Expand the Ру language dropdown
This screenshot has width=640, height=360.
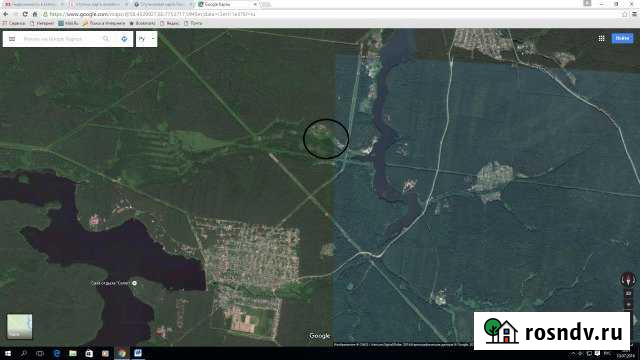(147, 39)
